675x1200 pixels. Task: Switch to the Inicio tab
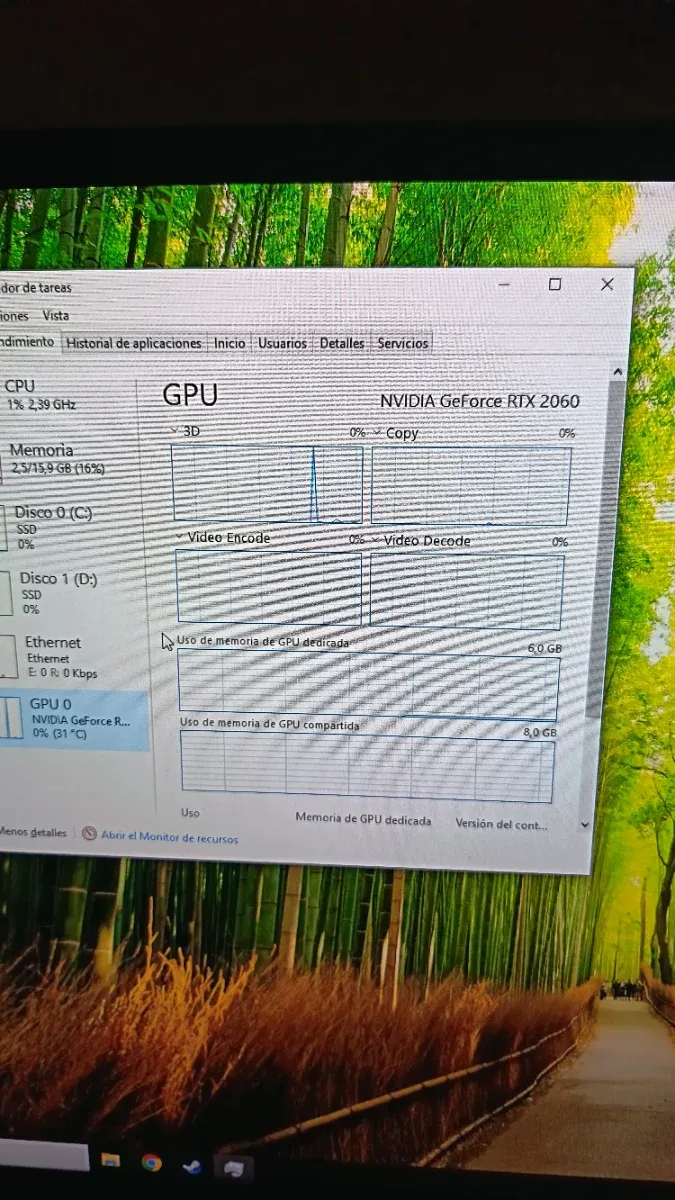coord(229,343)
